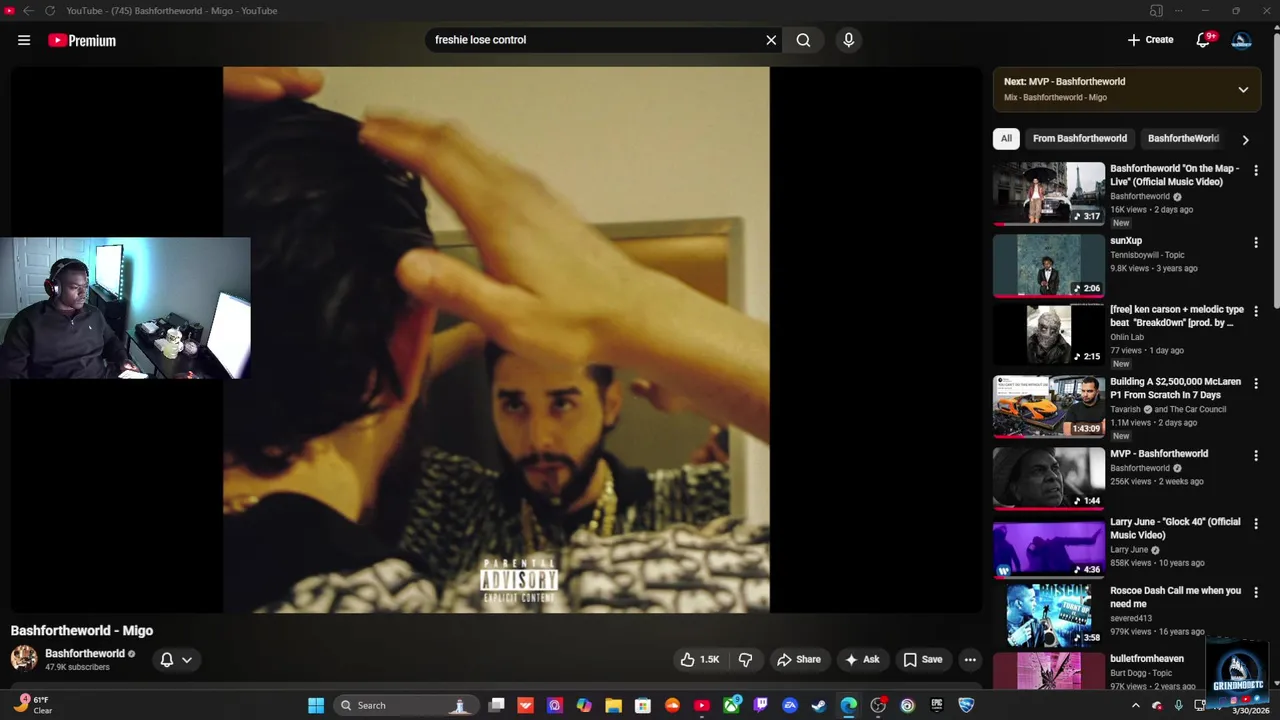Open options menu for McLaren P1 video
The image size is (1280, 720).
coord(1256,383)
